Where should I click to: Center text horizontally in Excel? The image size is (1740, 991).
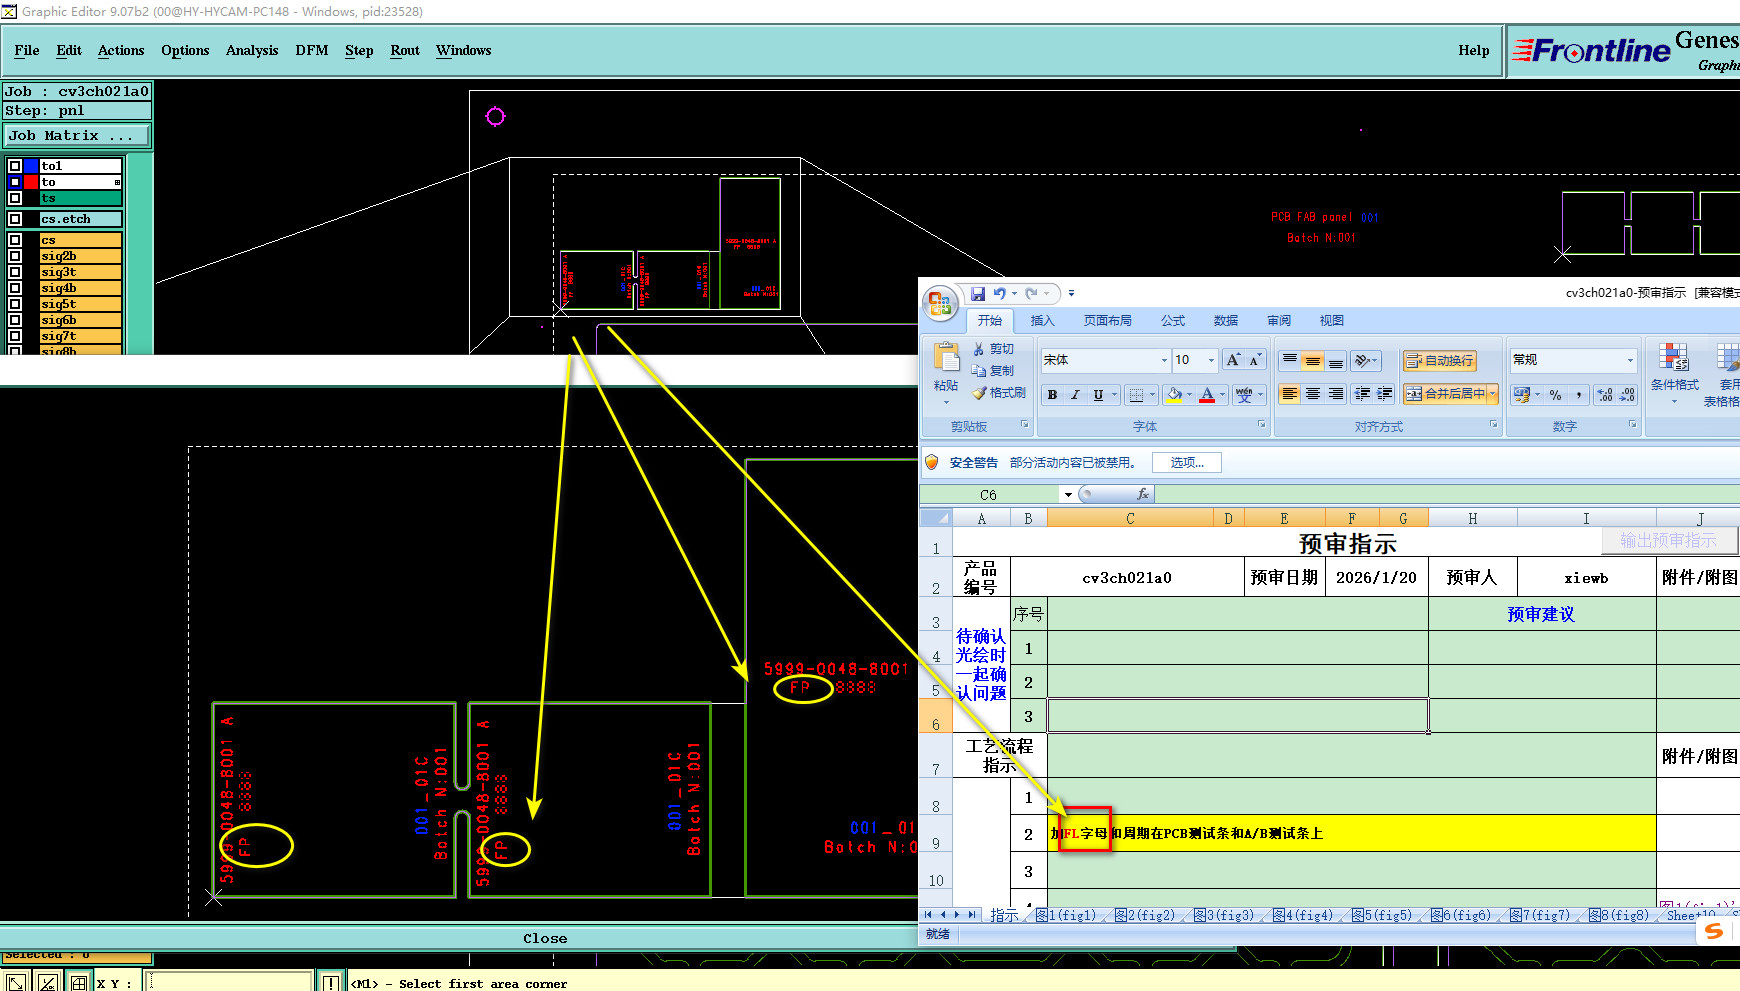[x=1313, y=394]
